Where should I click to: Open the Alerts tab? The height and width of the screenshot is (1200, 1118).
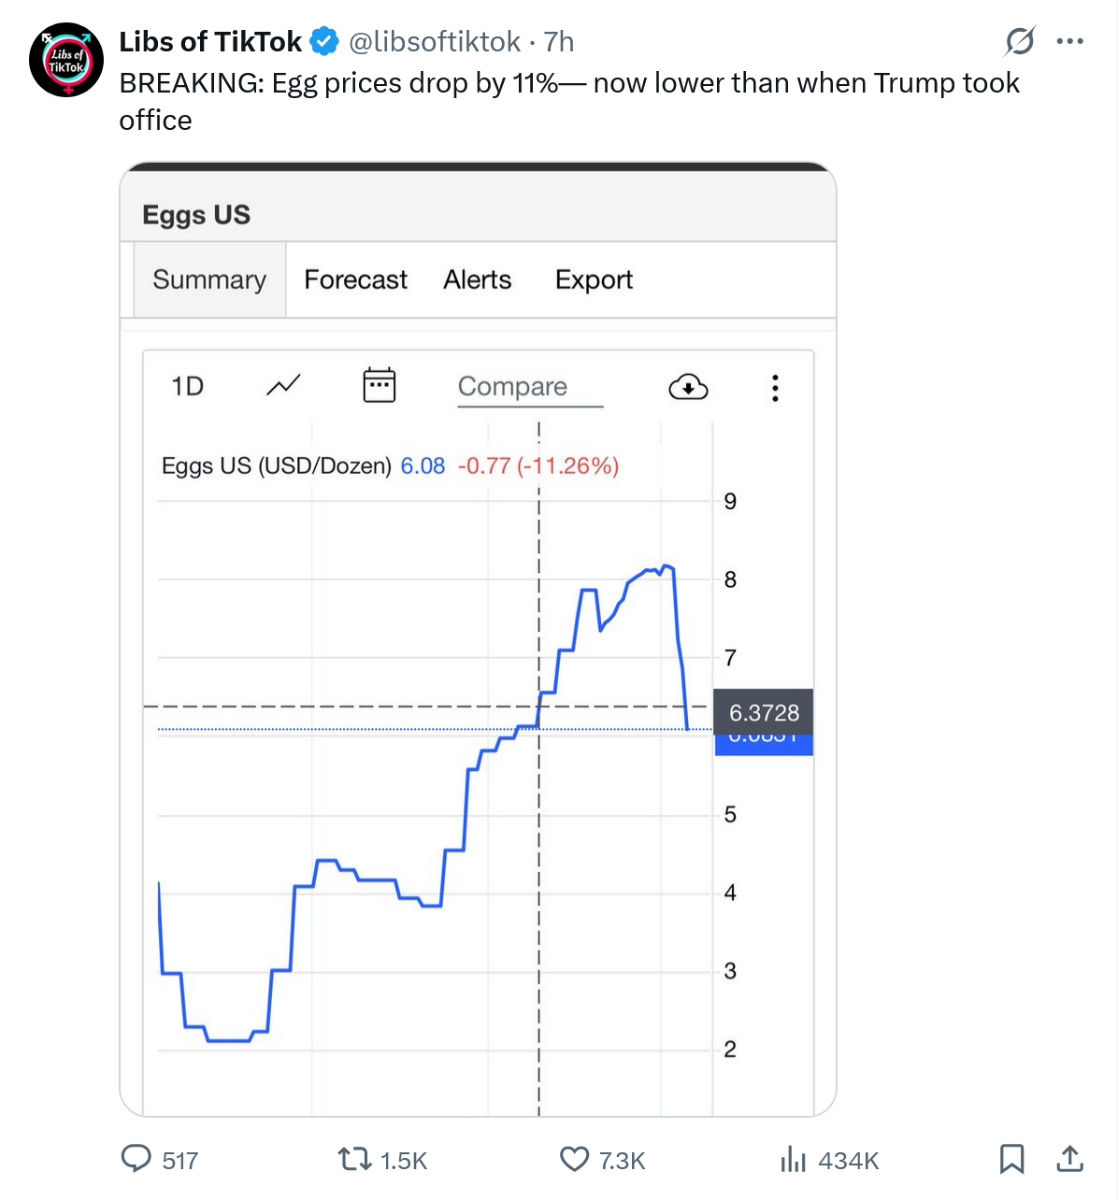pos(477,280)
